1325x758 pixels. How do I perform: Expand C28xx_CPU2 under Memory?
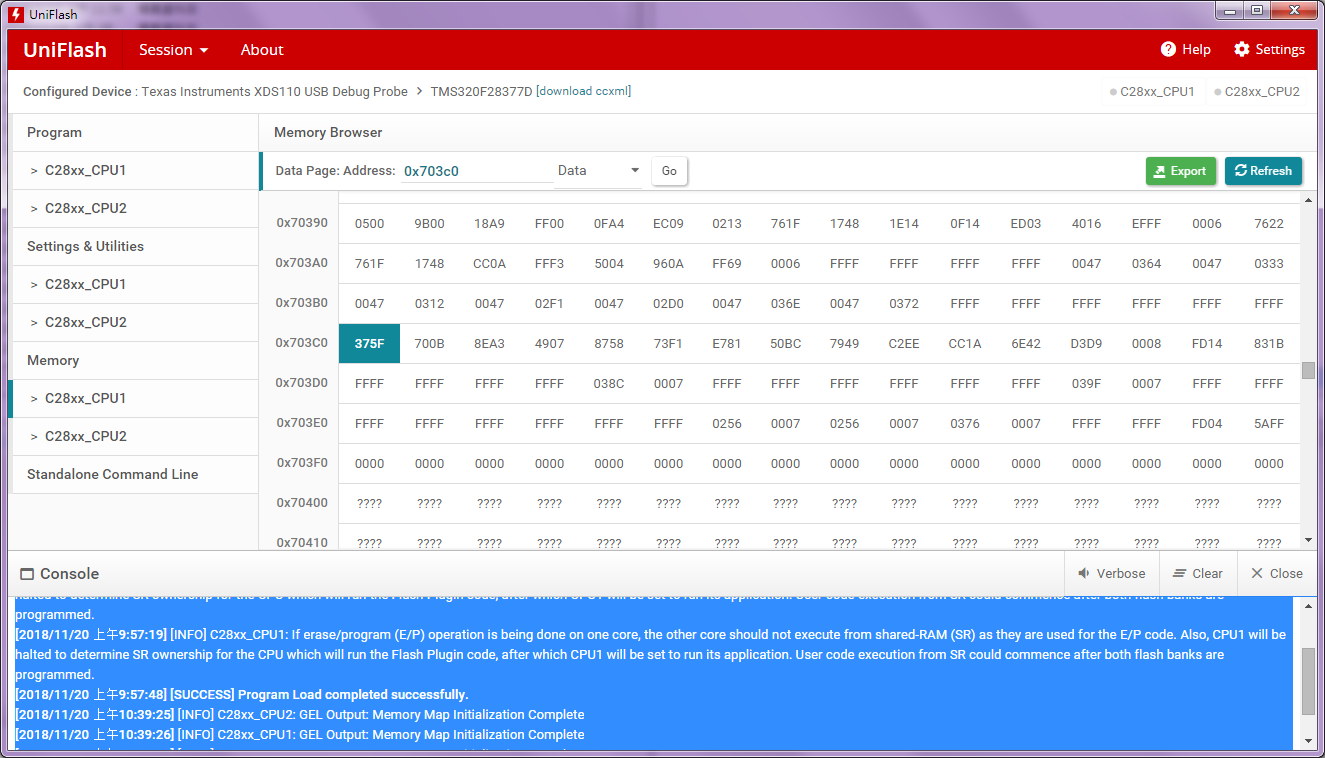(134, 437)
